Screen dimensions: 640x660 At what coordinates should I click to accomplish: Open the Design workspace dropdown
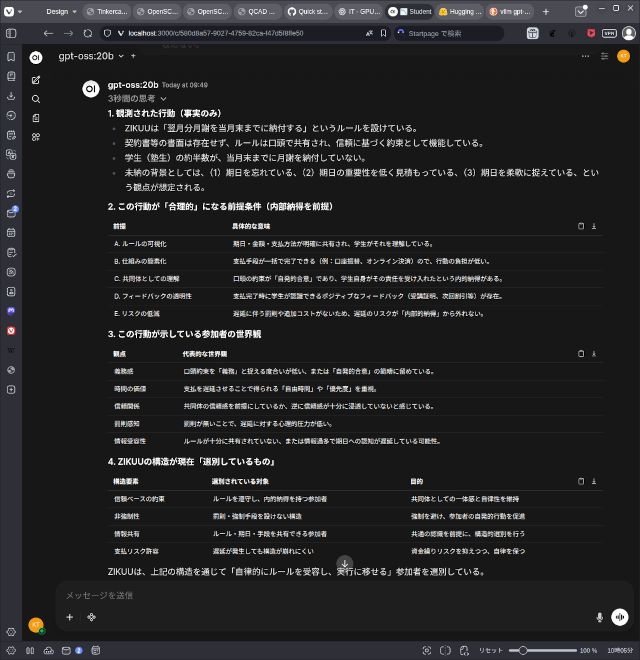pos(63,12)
